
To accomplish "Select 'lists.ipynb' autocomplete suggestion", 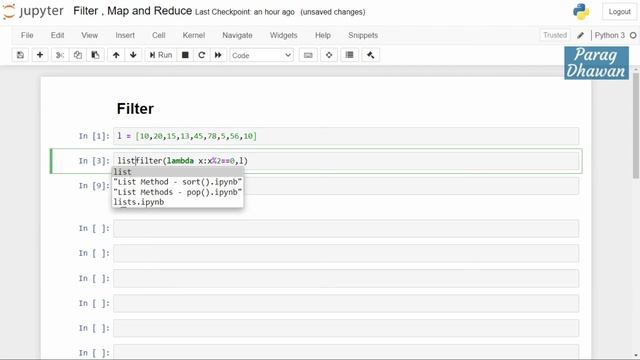I will 178,202.
